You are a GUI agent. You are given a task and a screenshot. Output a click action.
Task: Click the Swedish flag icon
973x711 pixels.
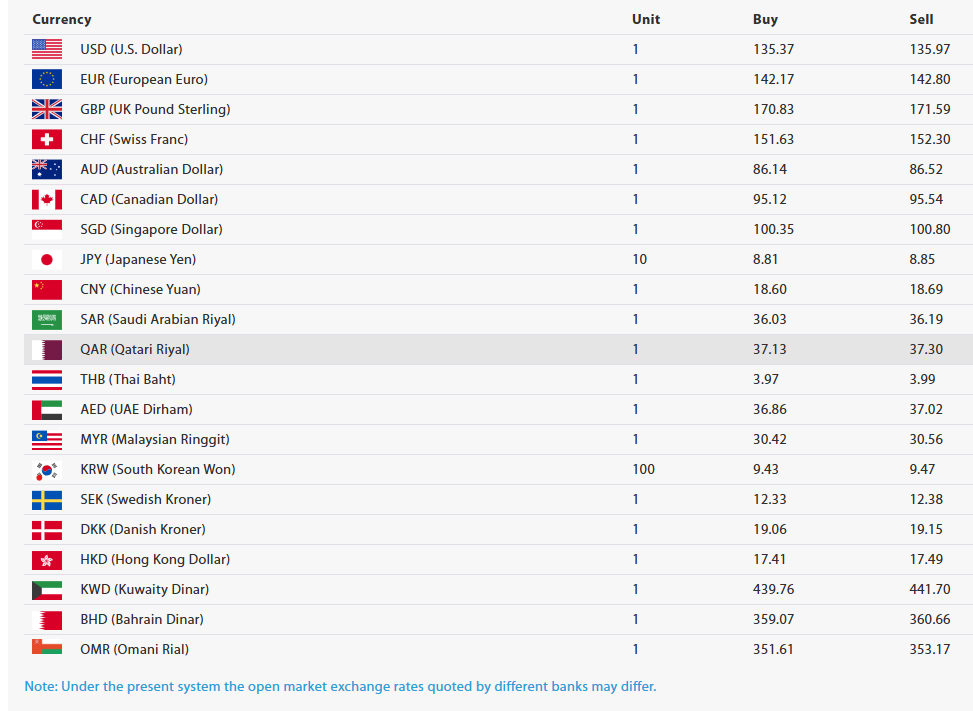coord(47,499)
